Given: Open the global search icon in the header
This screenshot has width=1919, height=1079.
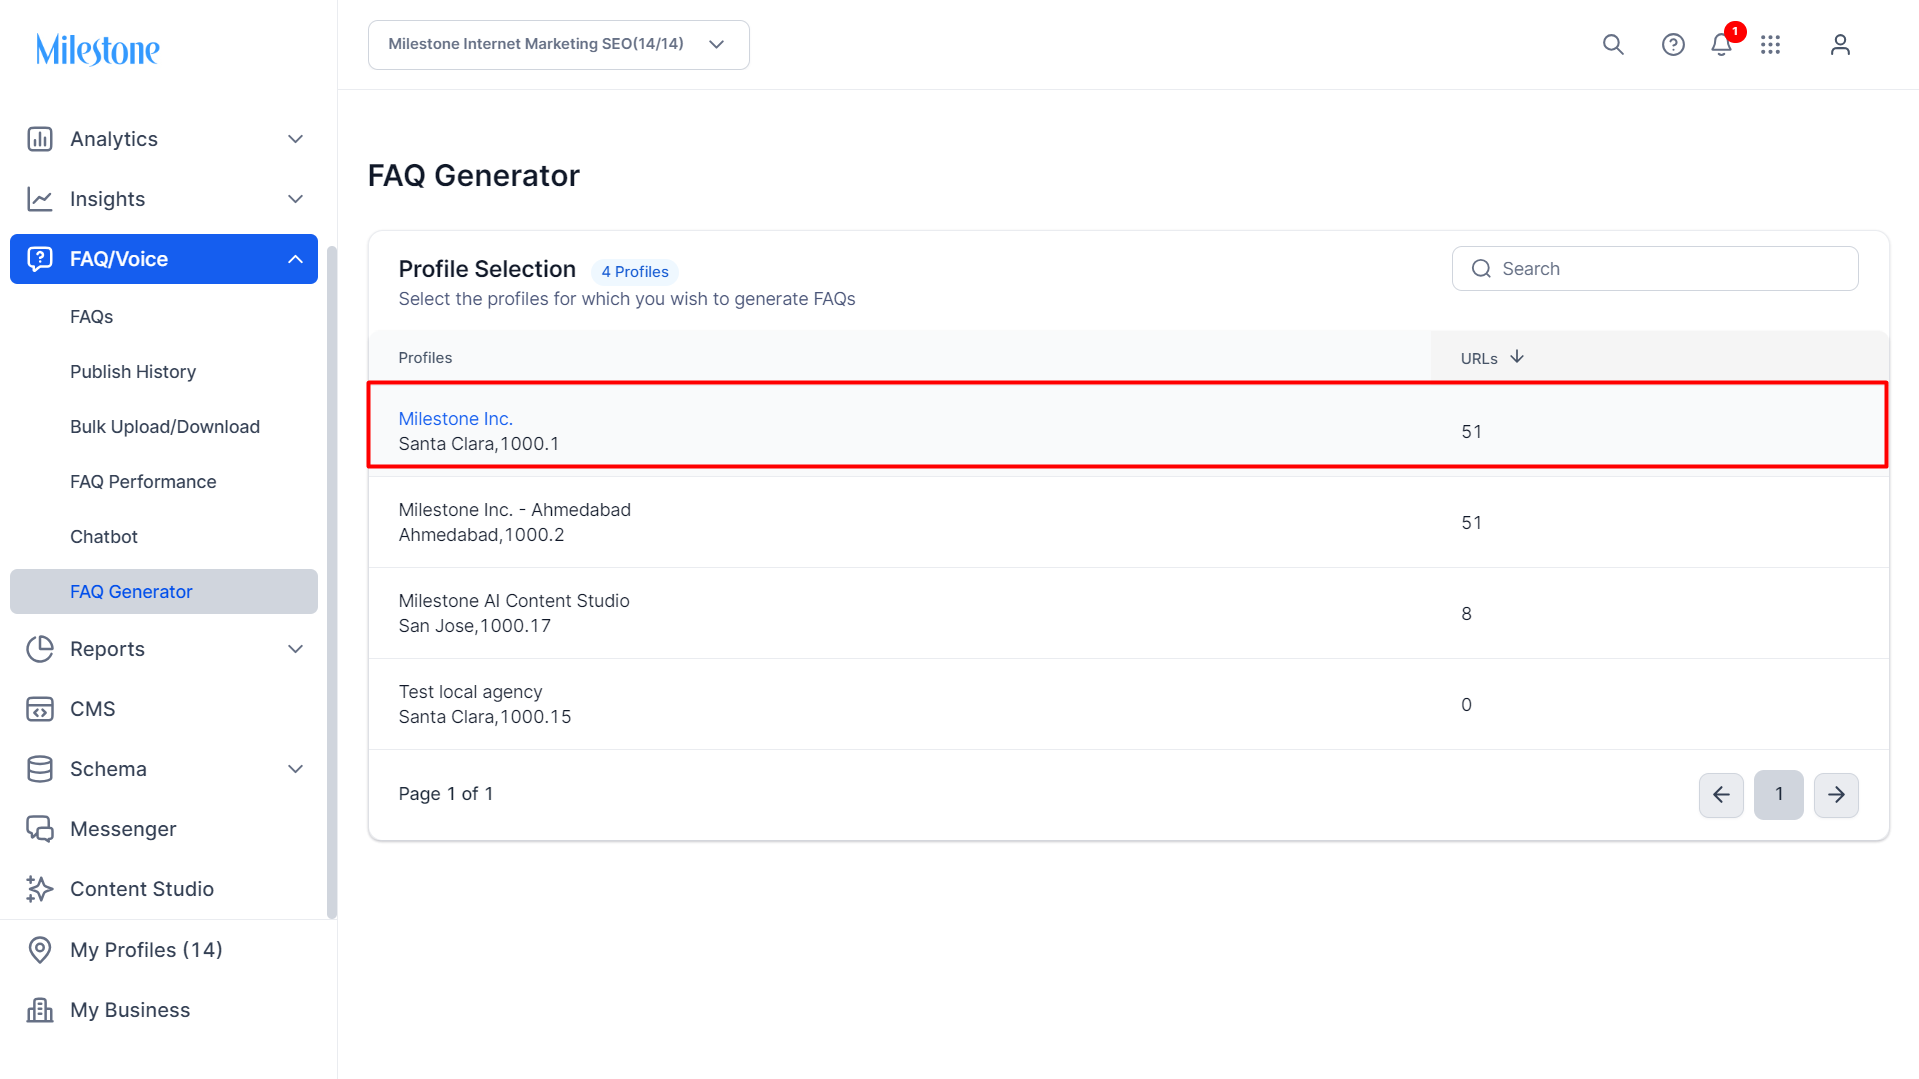Looking at the screenshot, I should click(x=1613, y=45).
